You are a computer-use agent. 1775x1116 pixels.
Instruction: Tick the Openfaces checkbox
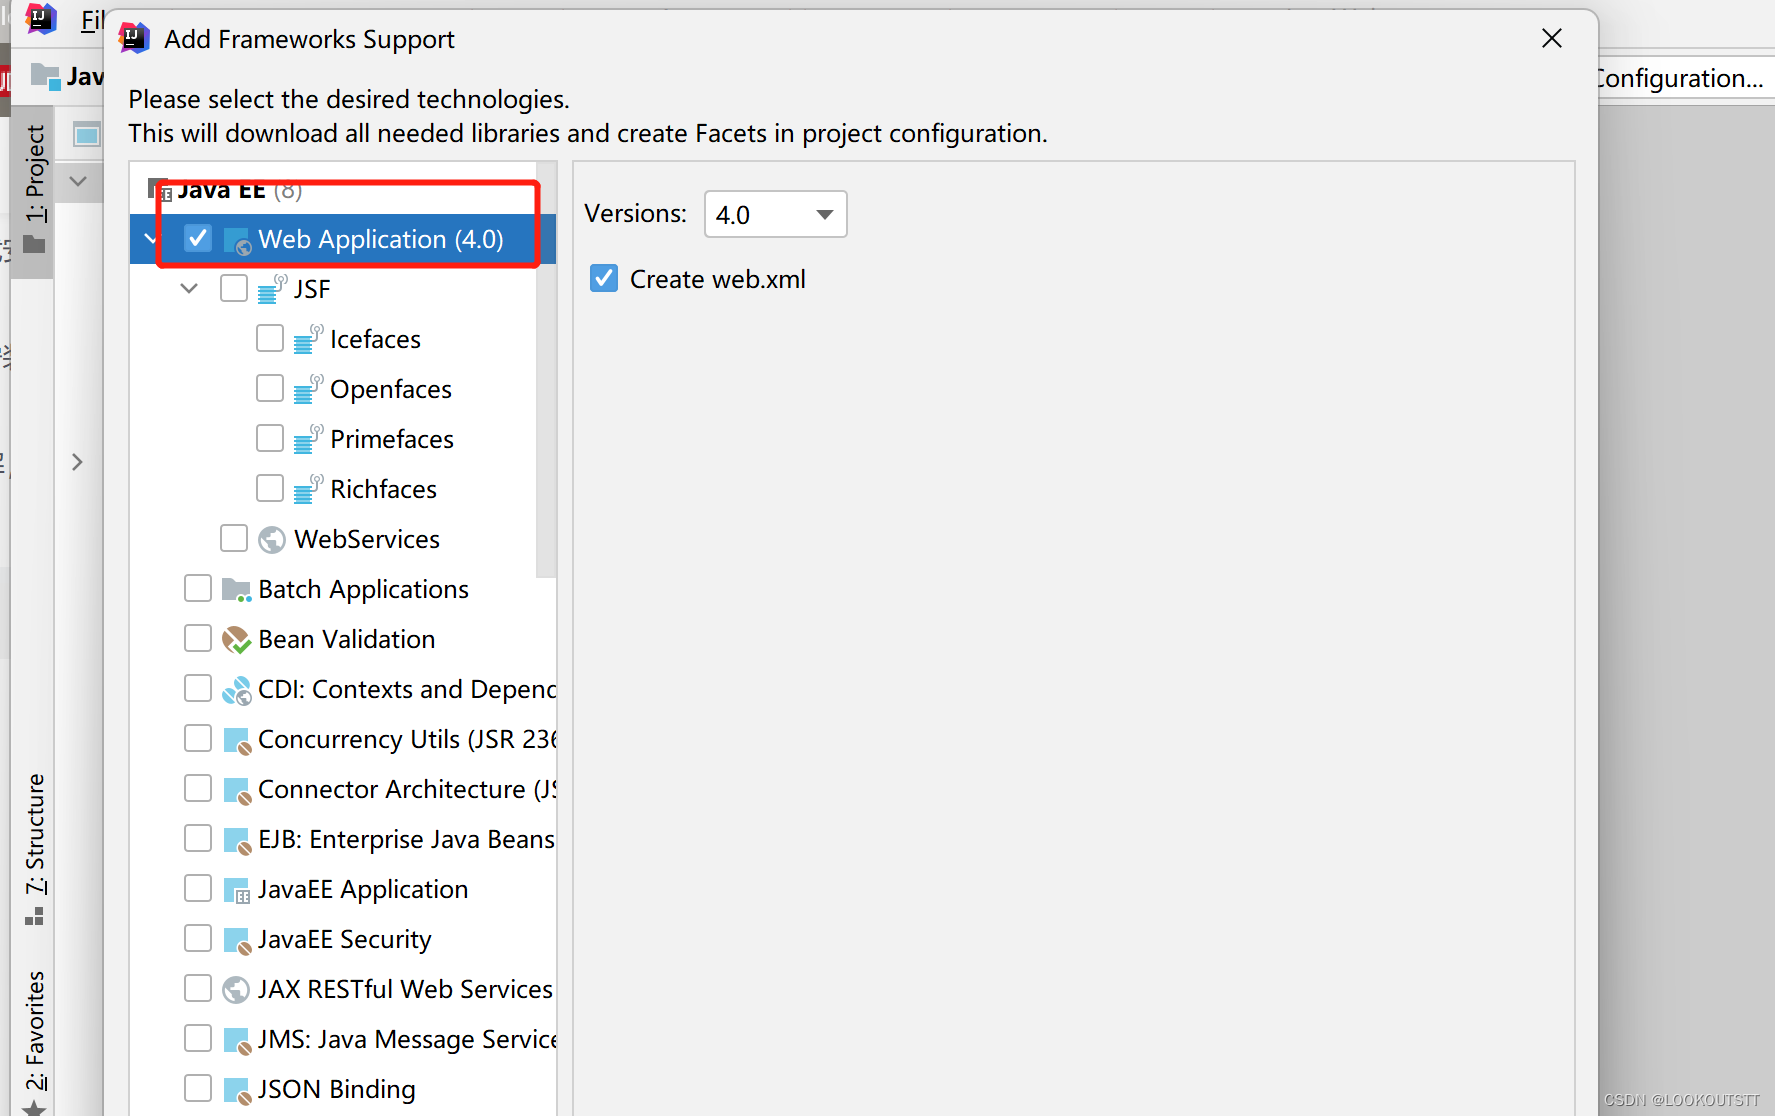270,388
